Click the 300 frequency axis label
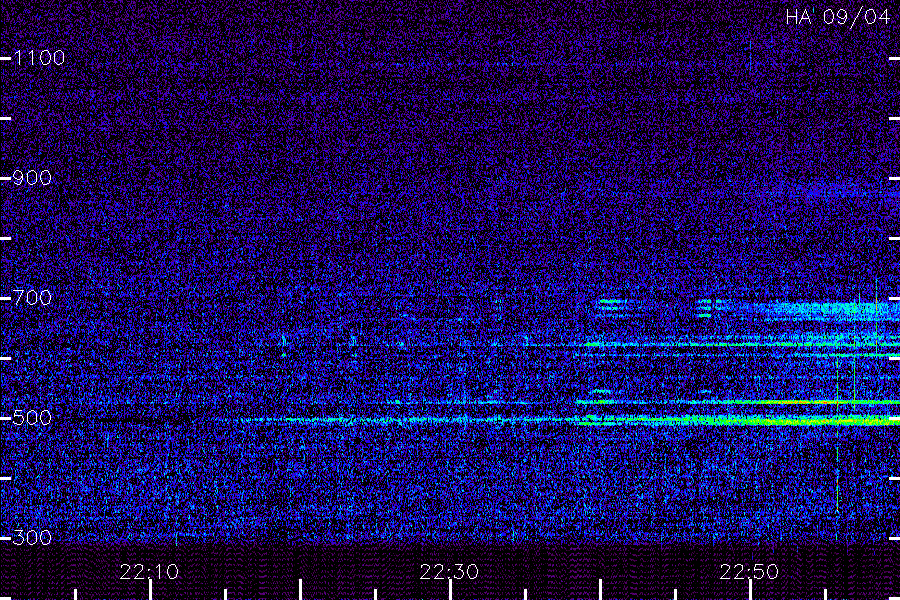This screenshot has width=900, height=600. [x=32, y=538]
